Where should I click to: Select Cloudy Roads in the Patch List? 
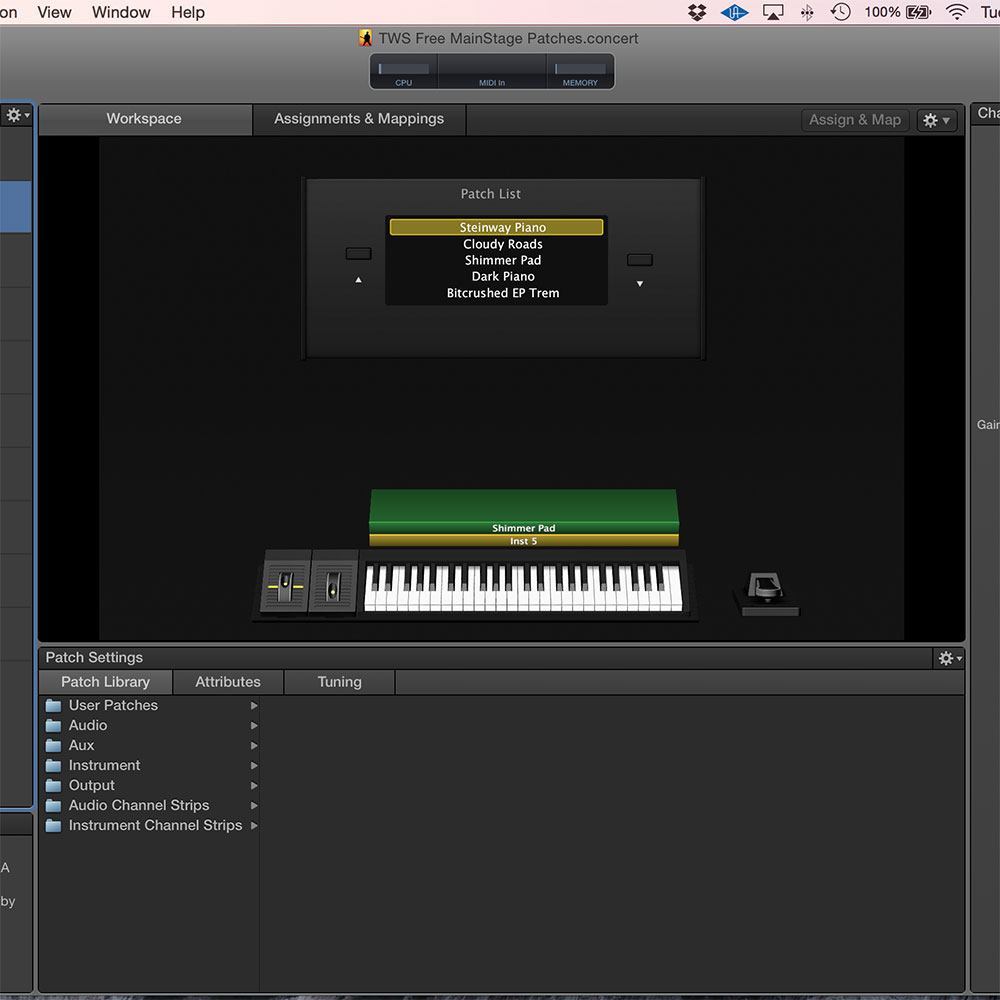(503, 244)
